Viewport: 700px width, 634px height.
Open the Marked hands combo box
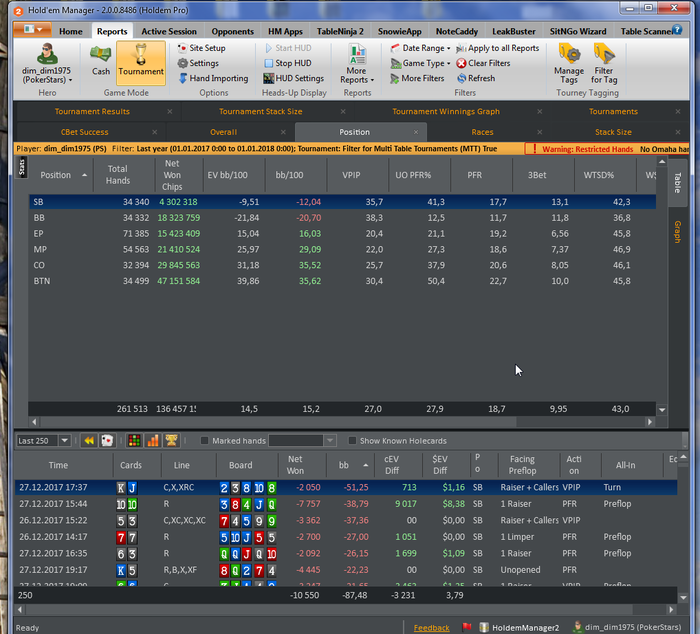pyautogui.click(x=302, y=441)
